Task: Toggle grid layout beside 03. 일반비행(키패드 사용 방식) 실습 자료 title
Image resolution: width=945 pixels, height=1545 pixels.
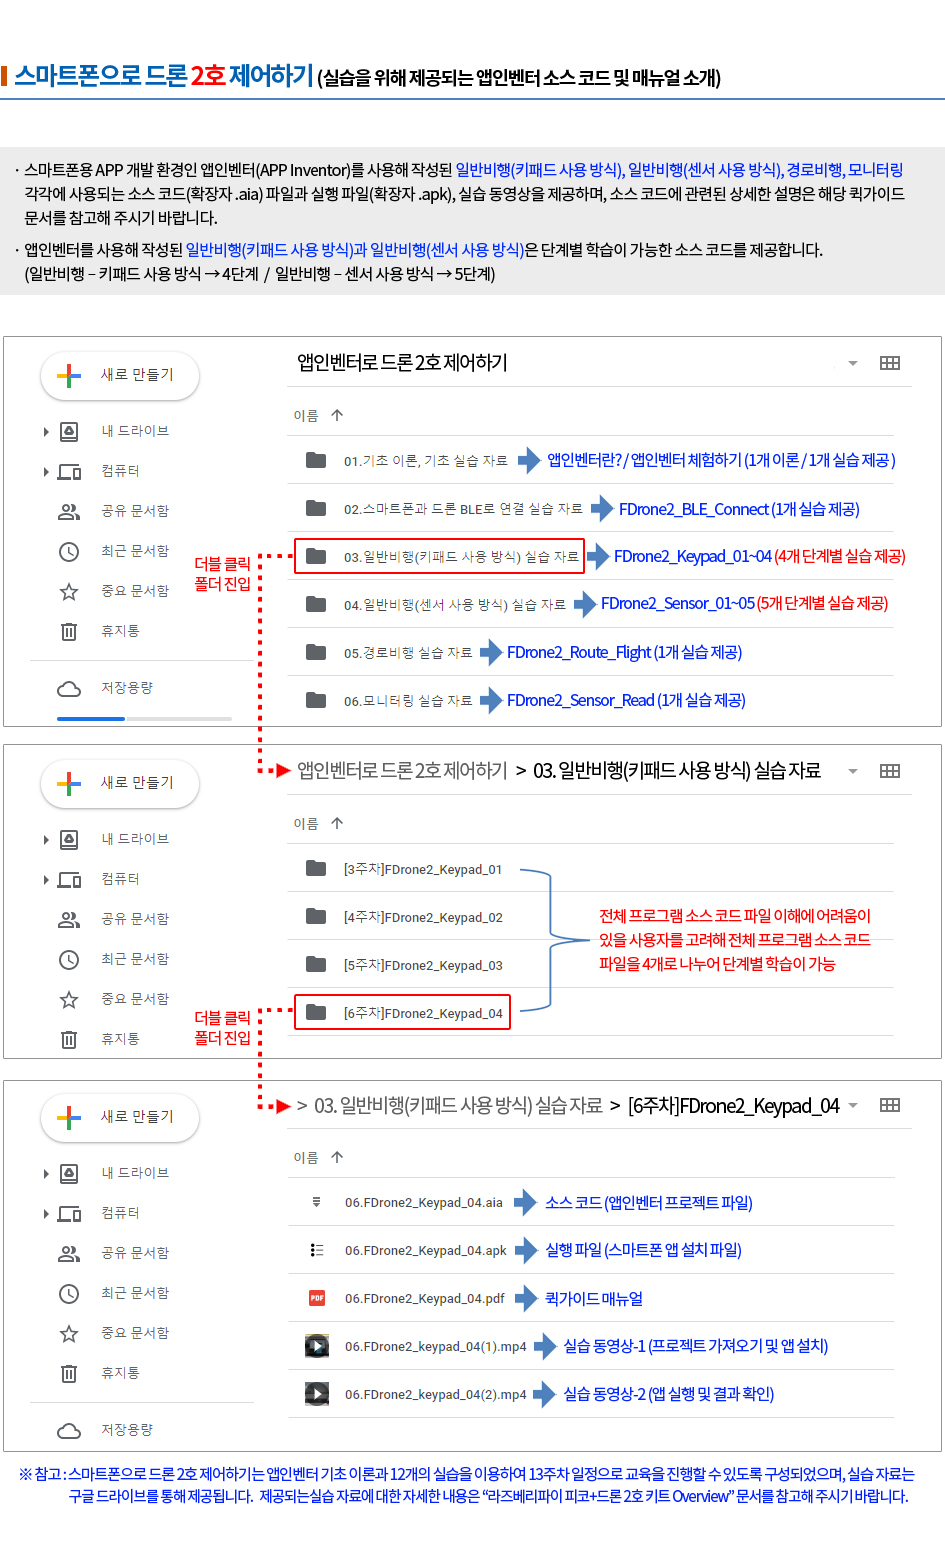Action: pos(890,771)
